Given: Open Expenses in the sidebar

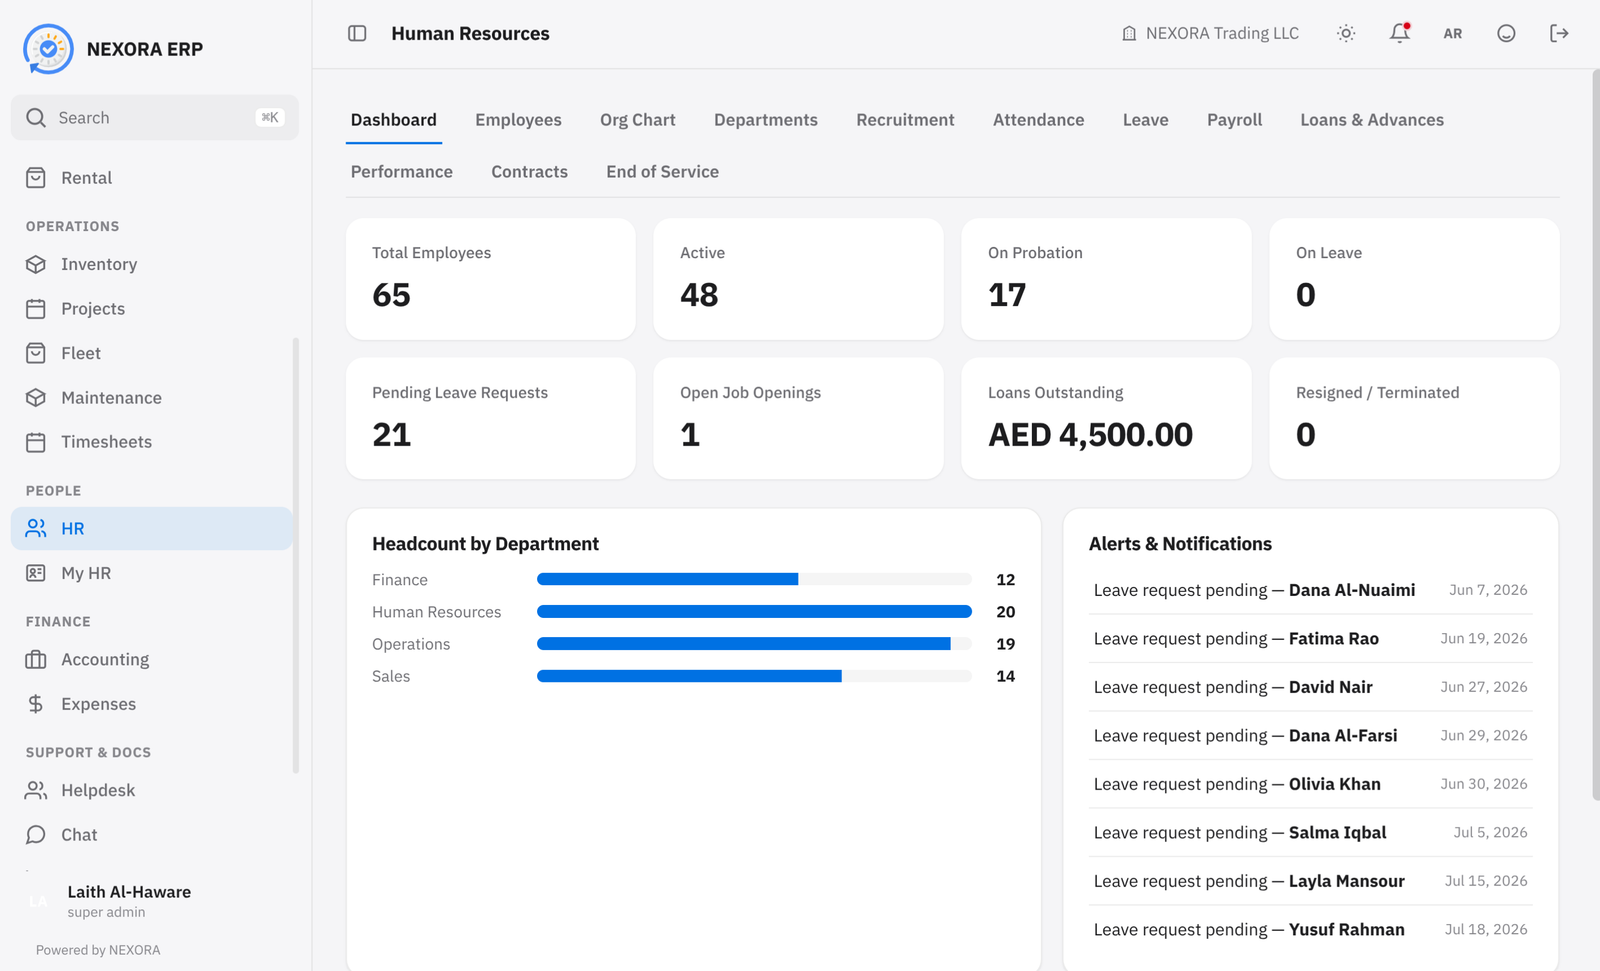Looking at the screenshot, I should click(x=152, y=704).
